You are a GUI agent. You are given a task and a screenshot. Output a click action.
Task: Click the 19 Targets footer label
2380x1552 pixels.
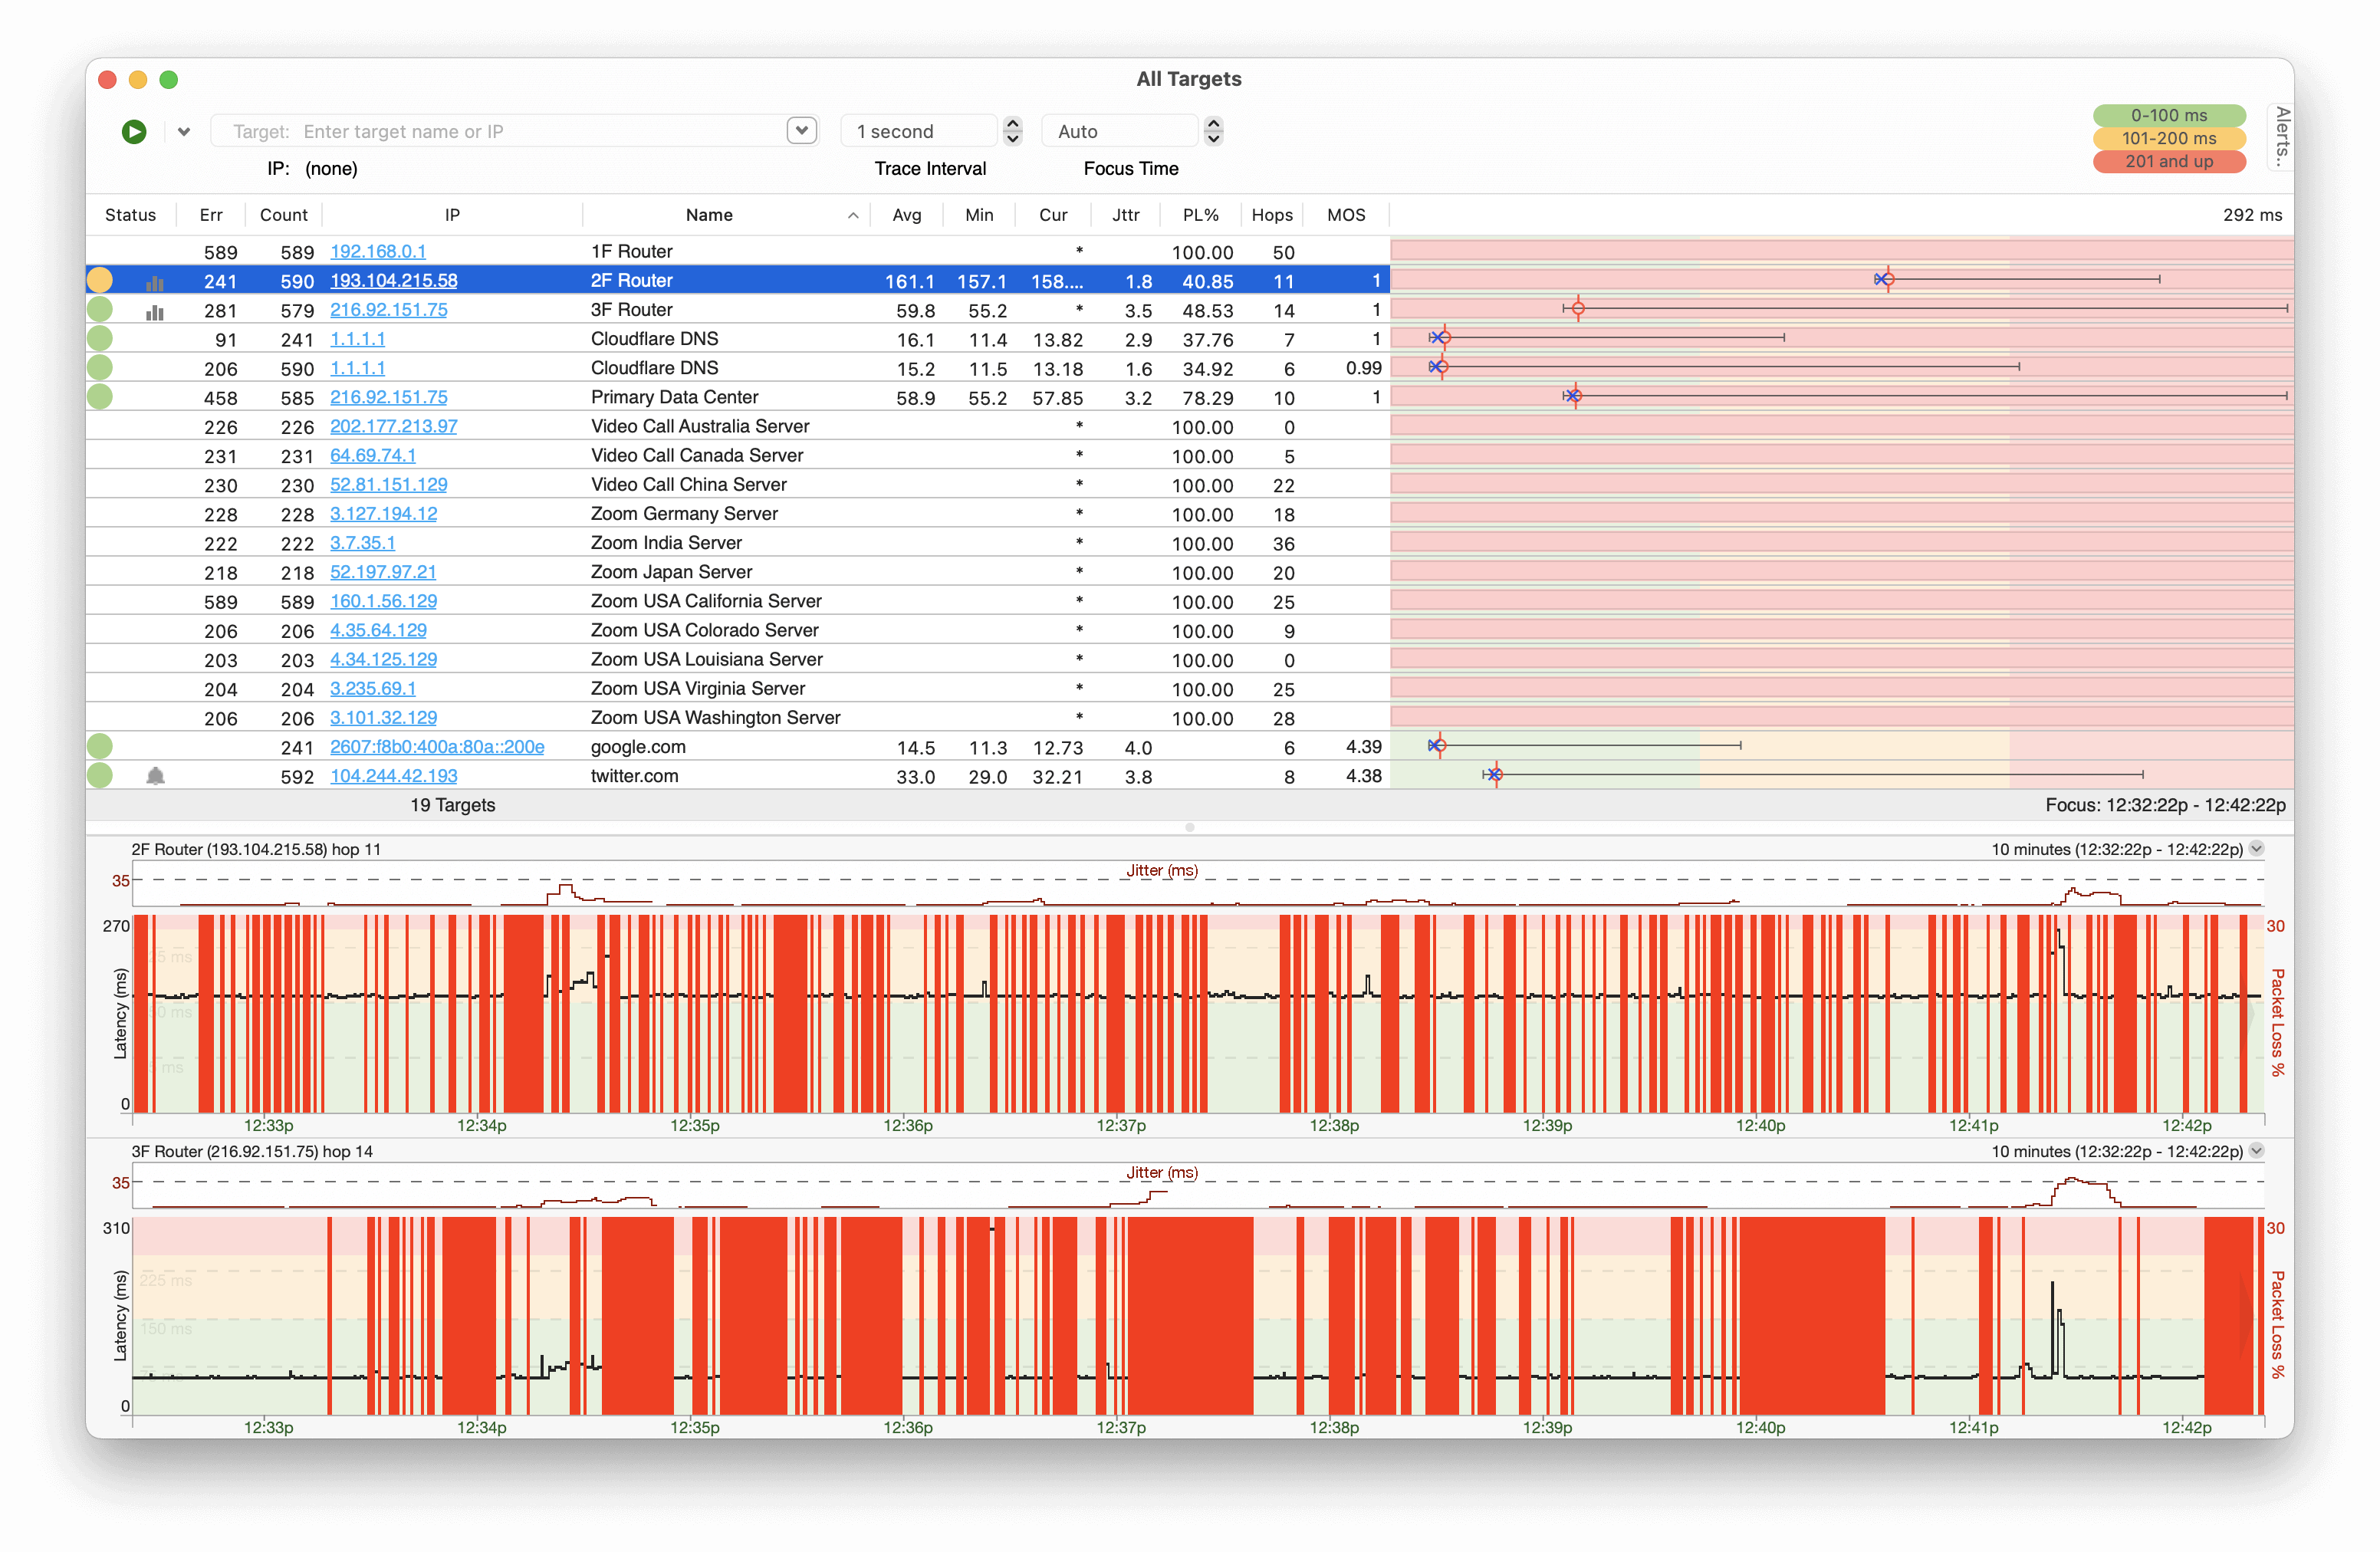pos(452,805)
